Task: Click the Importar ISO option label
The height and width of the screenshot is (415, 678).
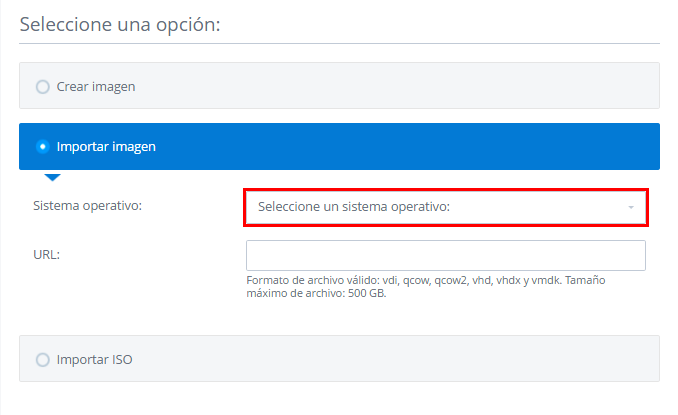Action: (x=94, y=360)
